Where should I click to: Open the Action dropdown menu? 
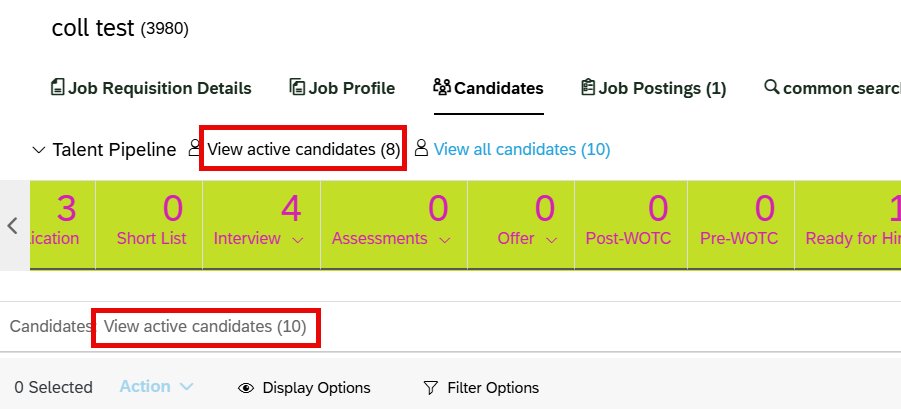pyautogui.click(x=156, y=387)
